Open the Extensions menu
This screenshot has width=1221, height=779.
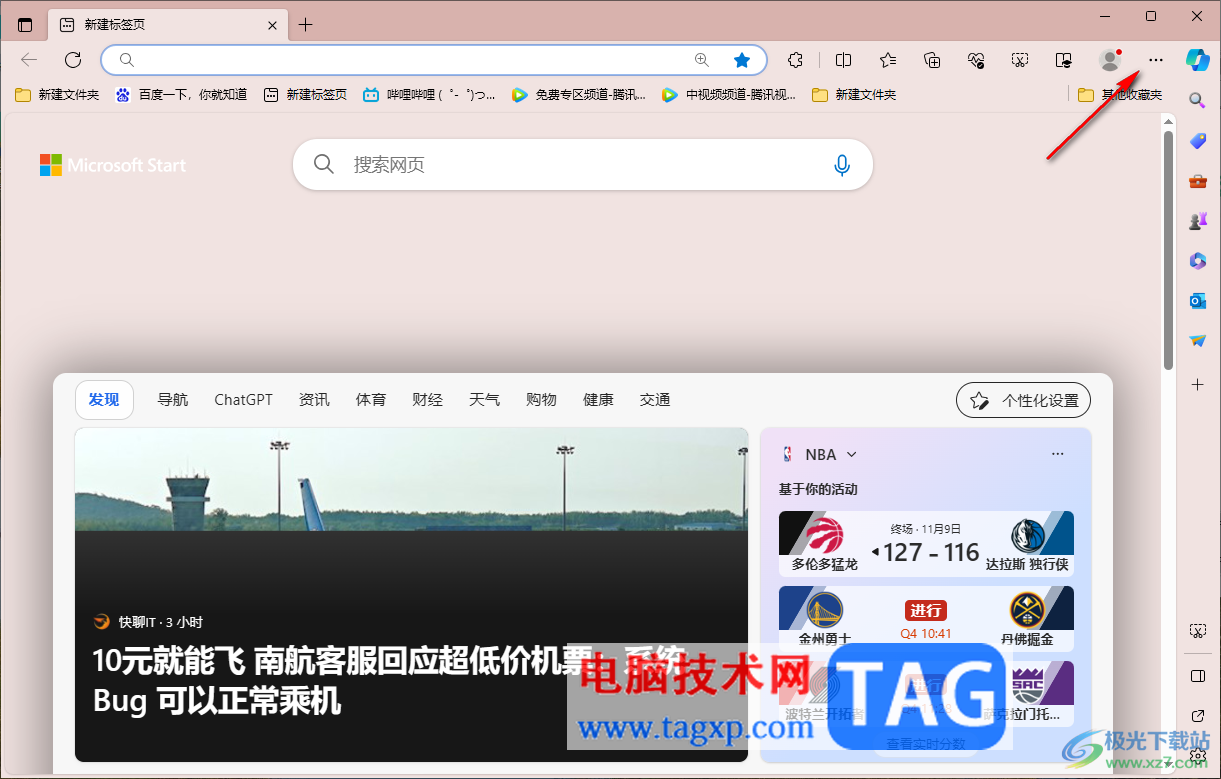point(795,60)
